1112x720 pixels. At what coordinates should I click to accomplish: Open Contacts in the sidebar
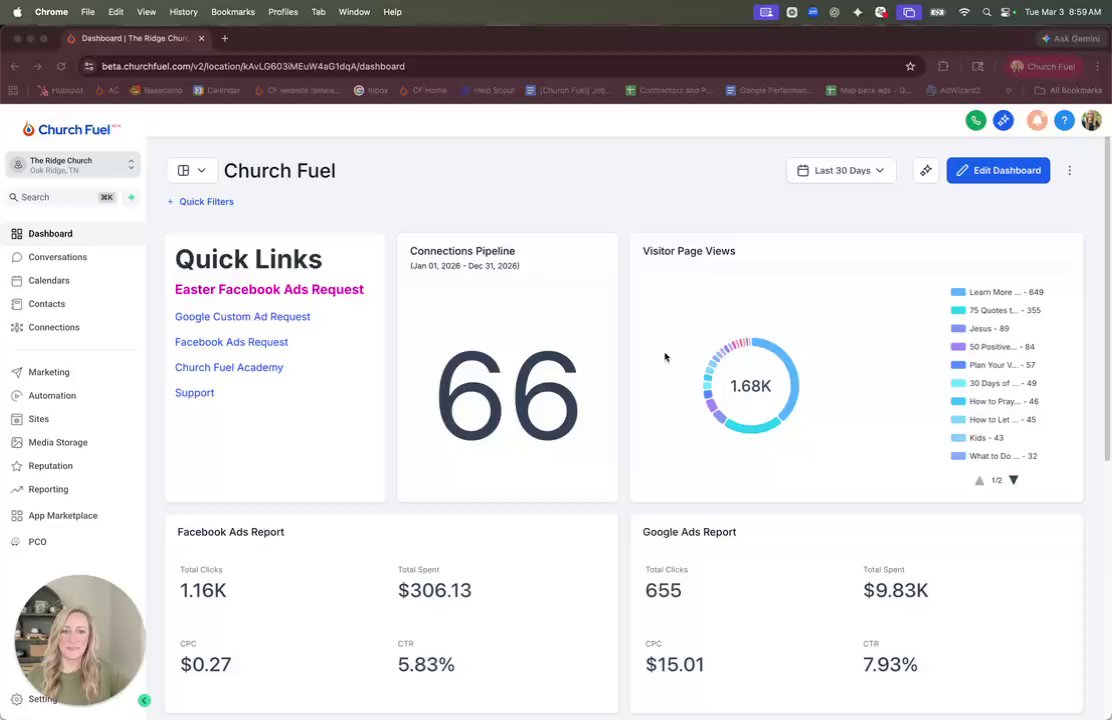point(47,304)
